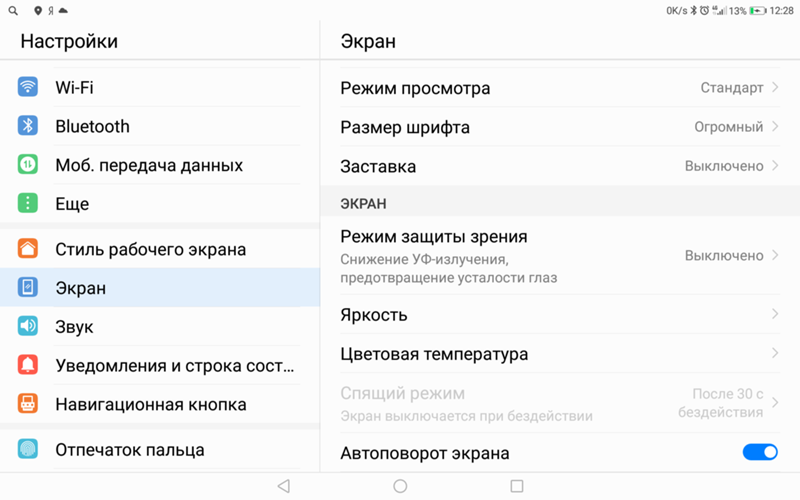Screen dimensions: 800x500
Task: Select the fingerprint icon
Action: click(x=28, y=449)
